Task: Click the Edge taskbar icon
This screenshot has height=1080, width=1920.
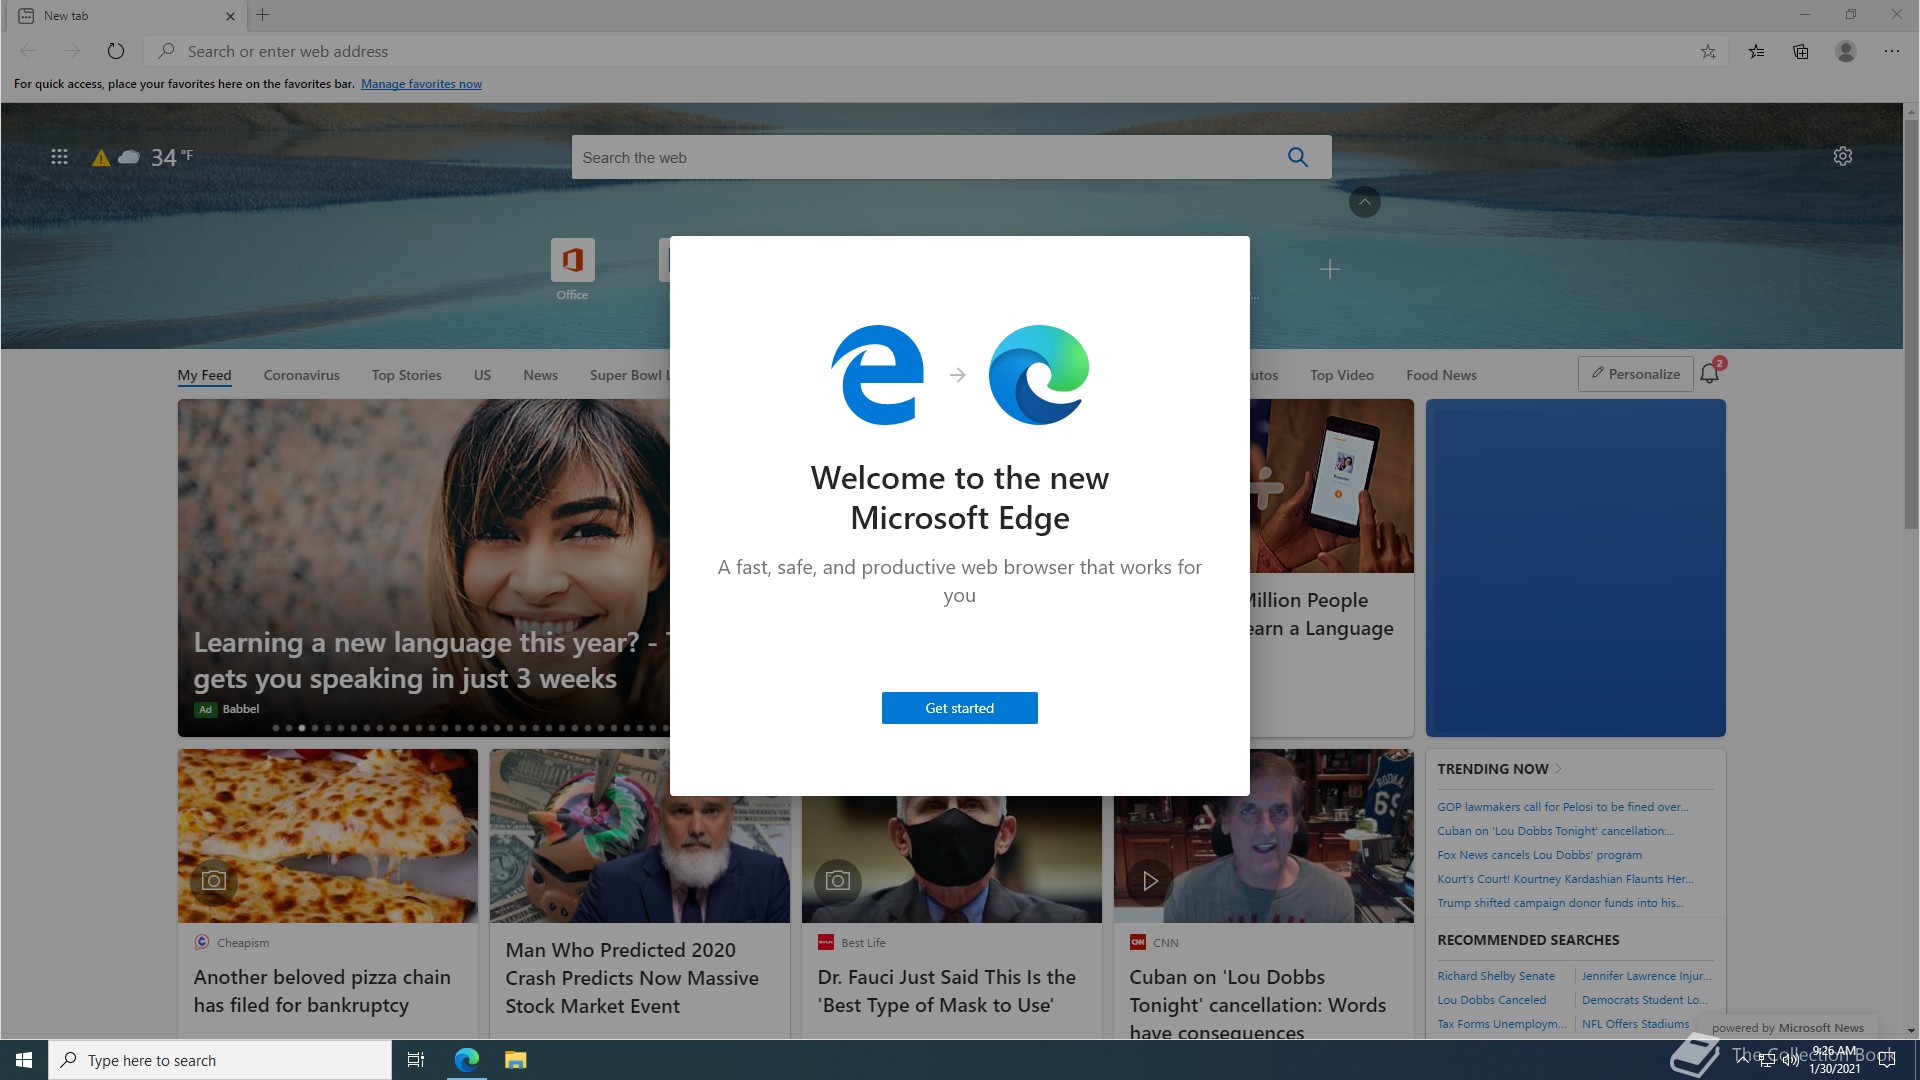Action: tap(466, 1060)
